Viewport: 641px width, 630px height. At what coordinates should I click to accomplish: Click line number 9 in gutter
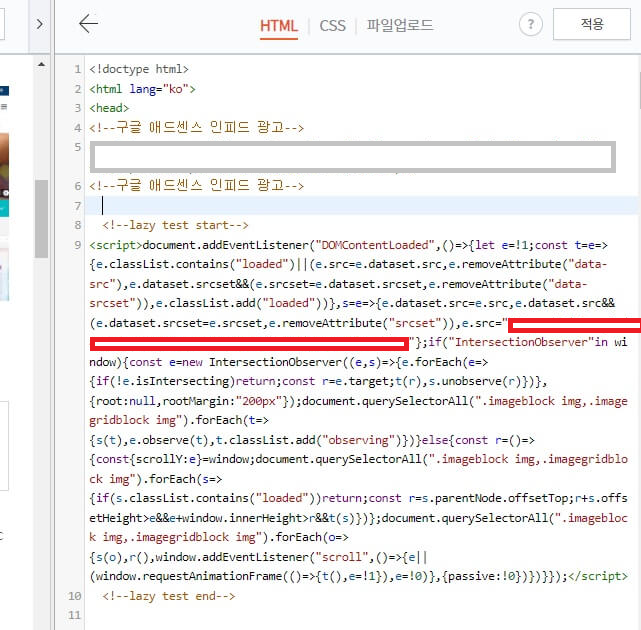tap(78, 245)
